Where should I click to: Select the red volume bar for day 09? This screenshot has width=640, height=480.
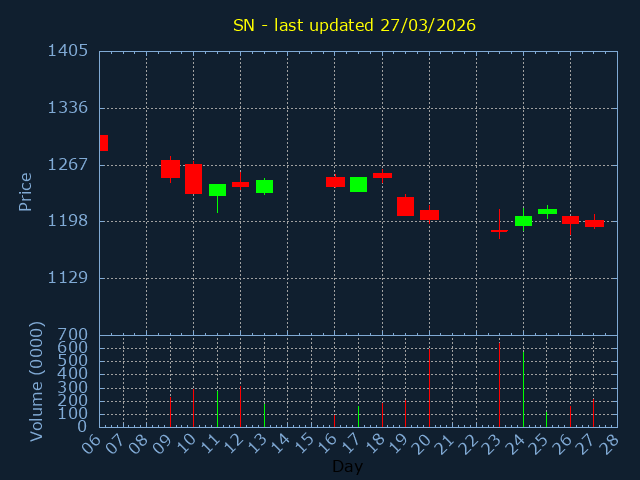click(170, 412)
